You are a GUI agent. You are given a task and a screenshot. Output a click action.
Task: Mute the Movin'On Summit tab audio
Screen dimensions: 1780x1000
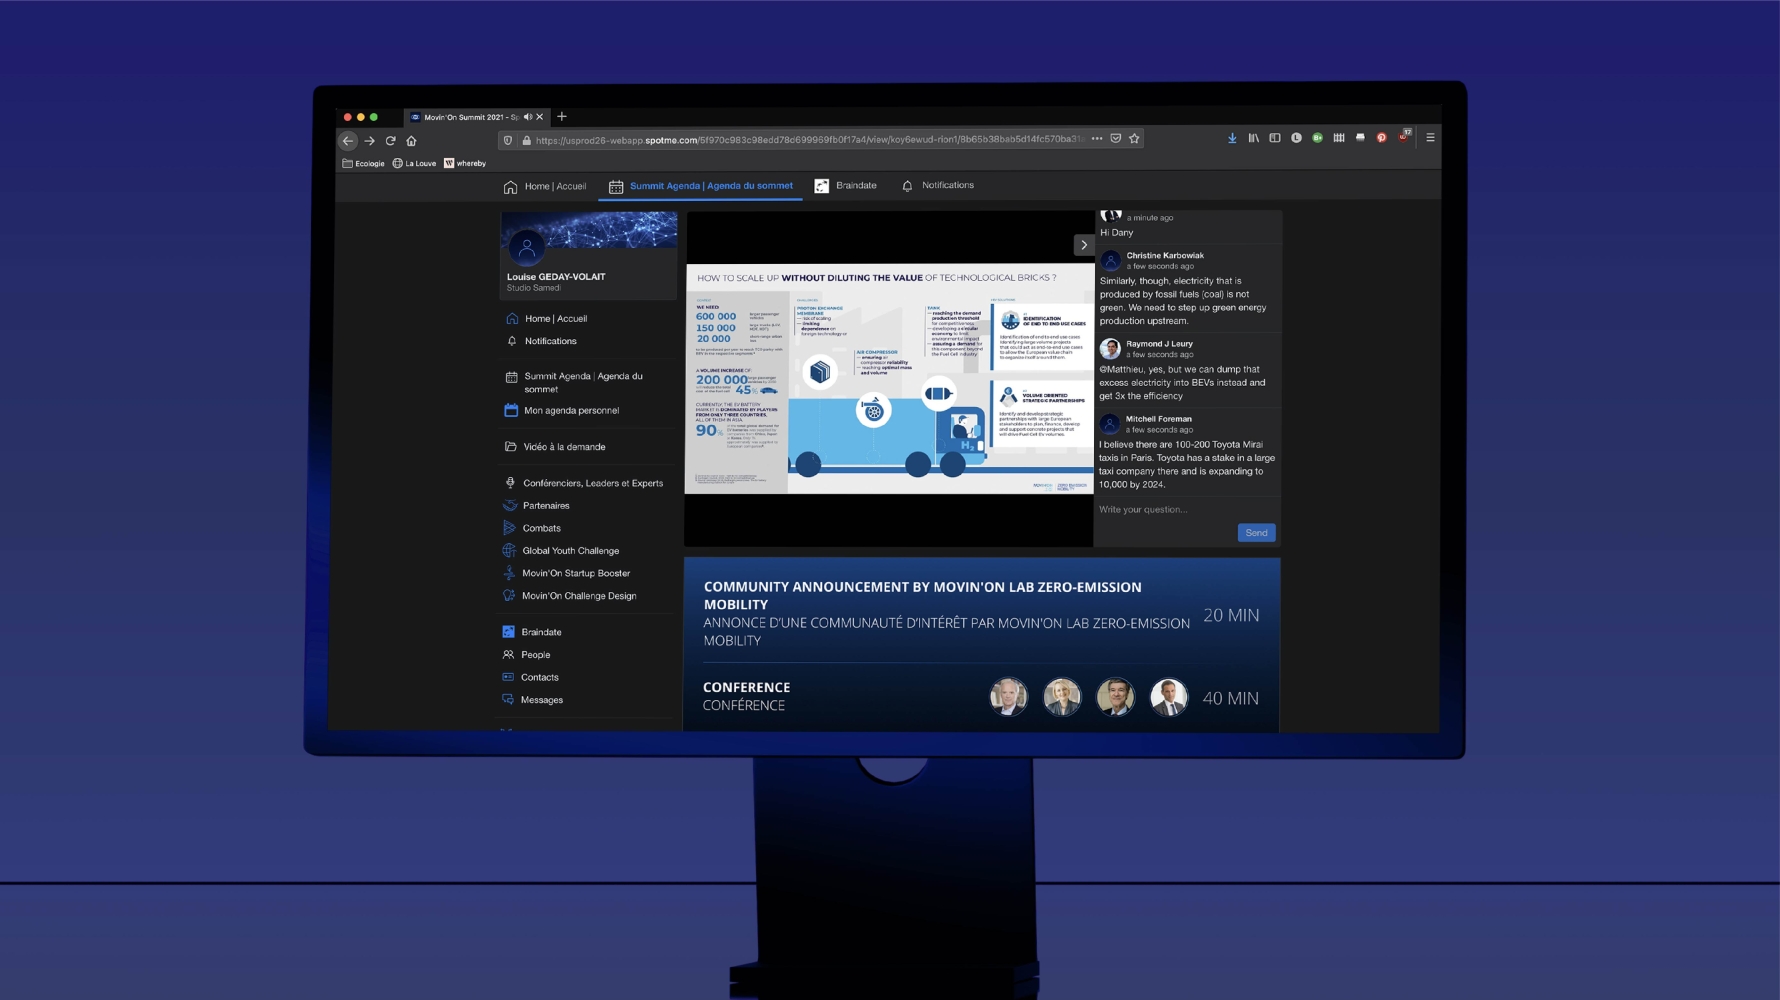tap(528, 117)
